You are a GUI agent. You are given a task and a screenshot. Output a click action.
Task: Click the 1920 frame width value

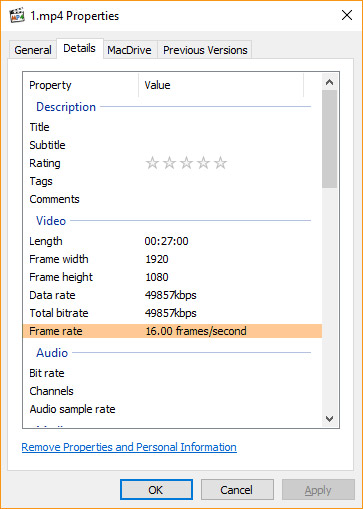click(x=157, y=259)
